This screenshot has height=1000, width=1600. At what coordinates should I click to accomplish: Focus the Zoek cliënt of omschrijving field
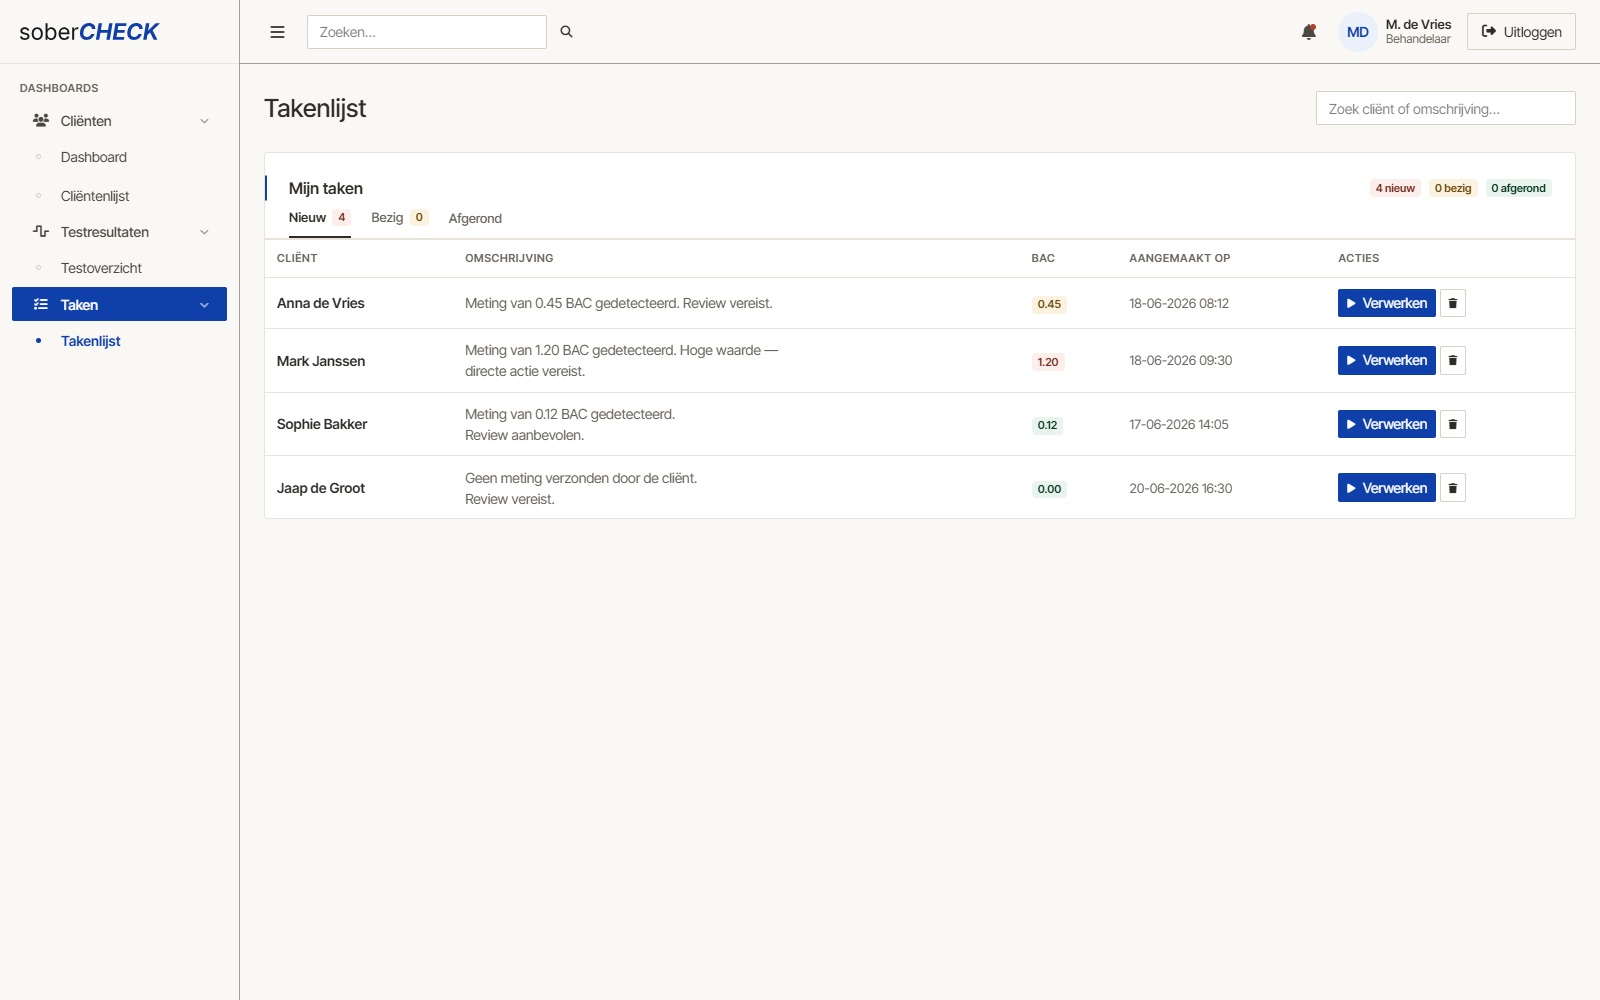point(1446,108)
